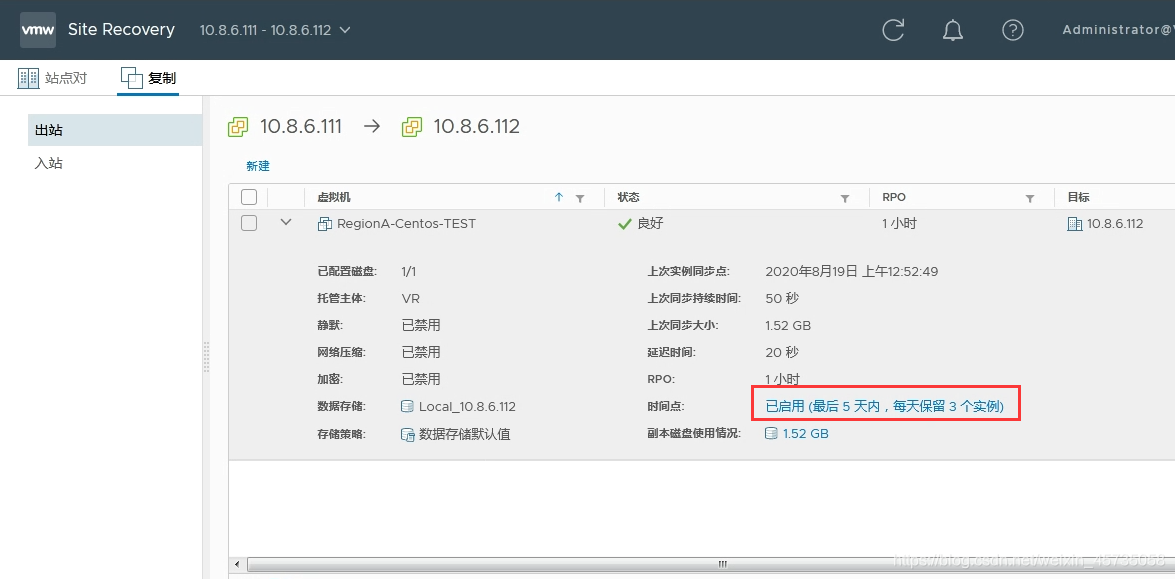Click the 复制 overlapping squares icon
The image size is (1175, 579).
(131, 78)
